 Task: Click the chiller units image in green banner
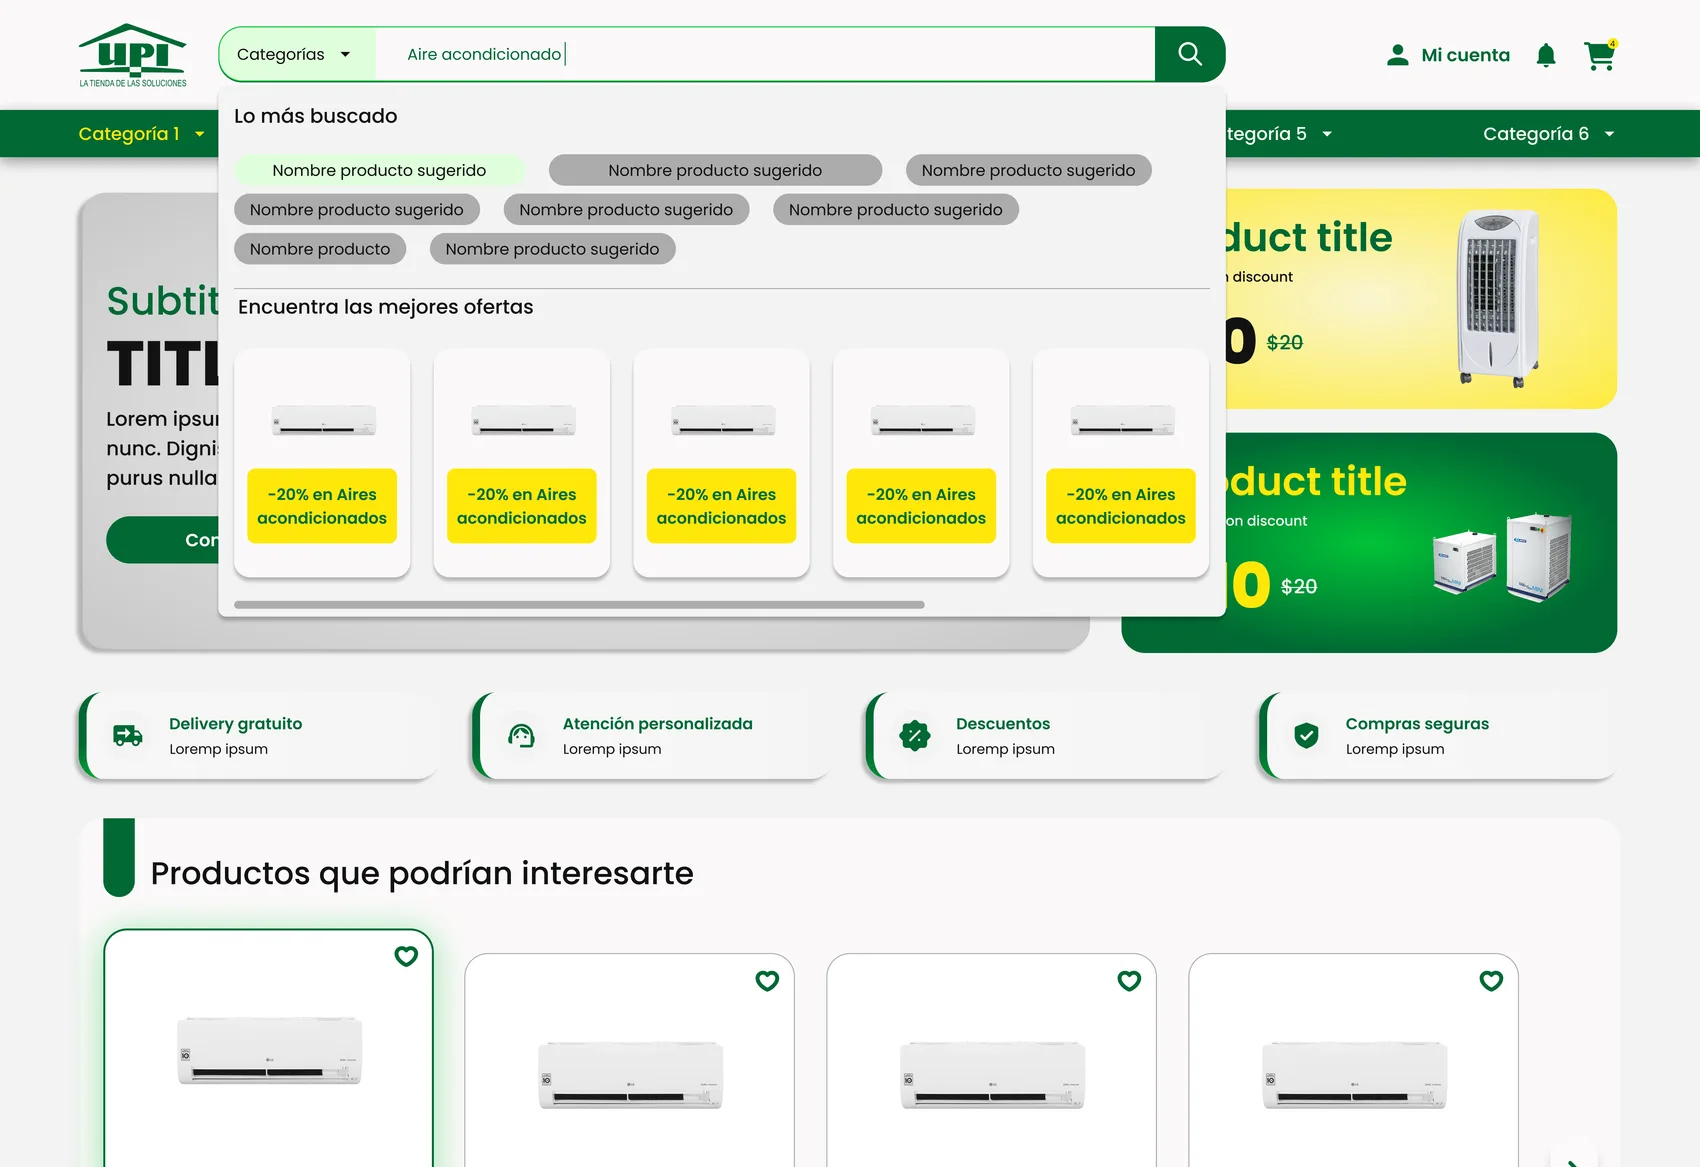tap(1502, 556)
